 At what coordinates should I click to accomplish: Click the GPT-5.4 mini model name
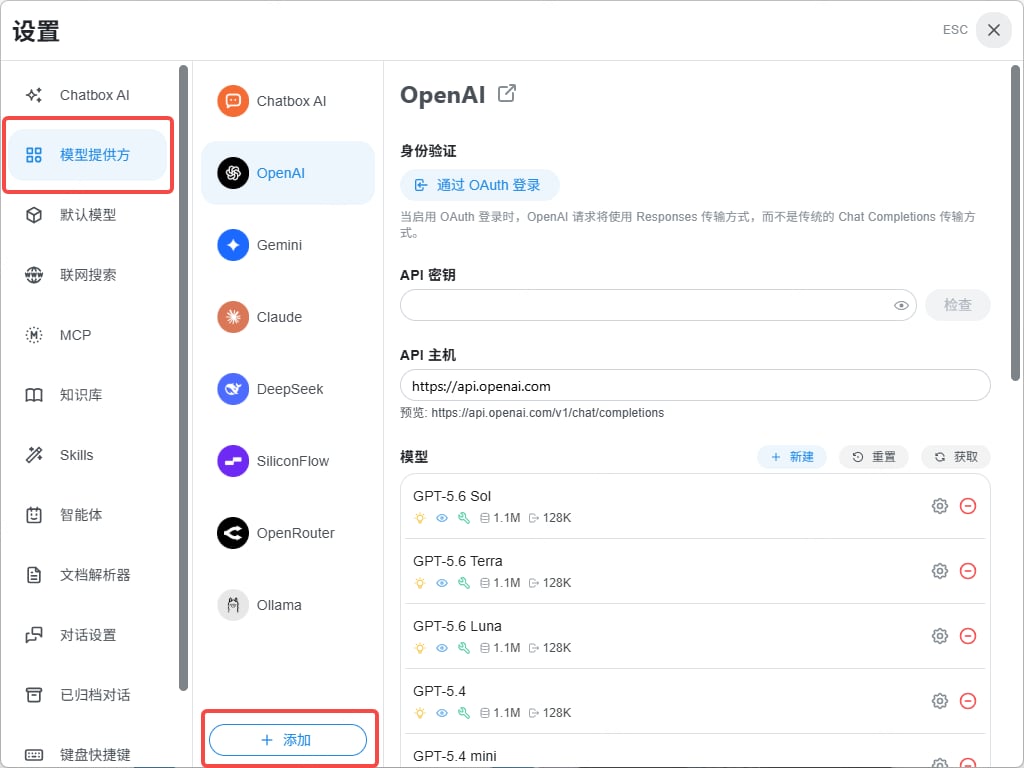pyautogui.click(x=455, y=756)
